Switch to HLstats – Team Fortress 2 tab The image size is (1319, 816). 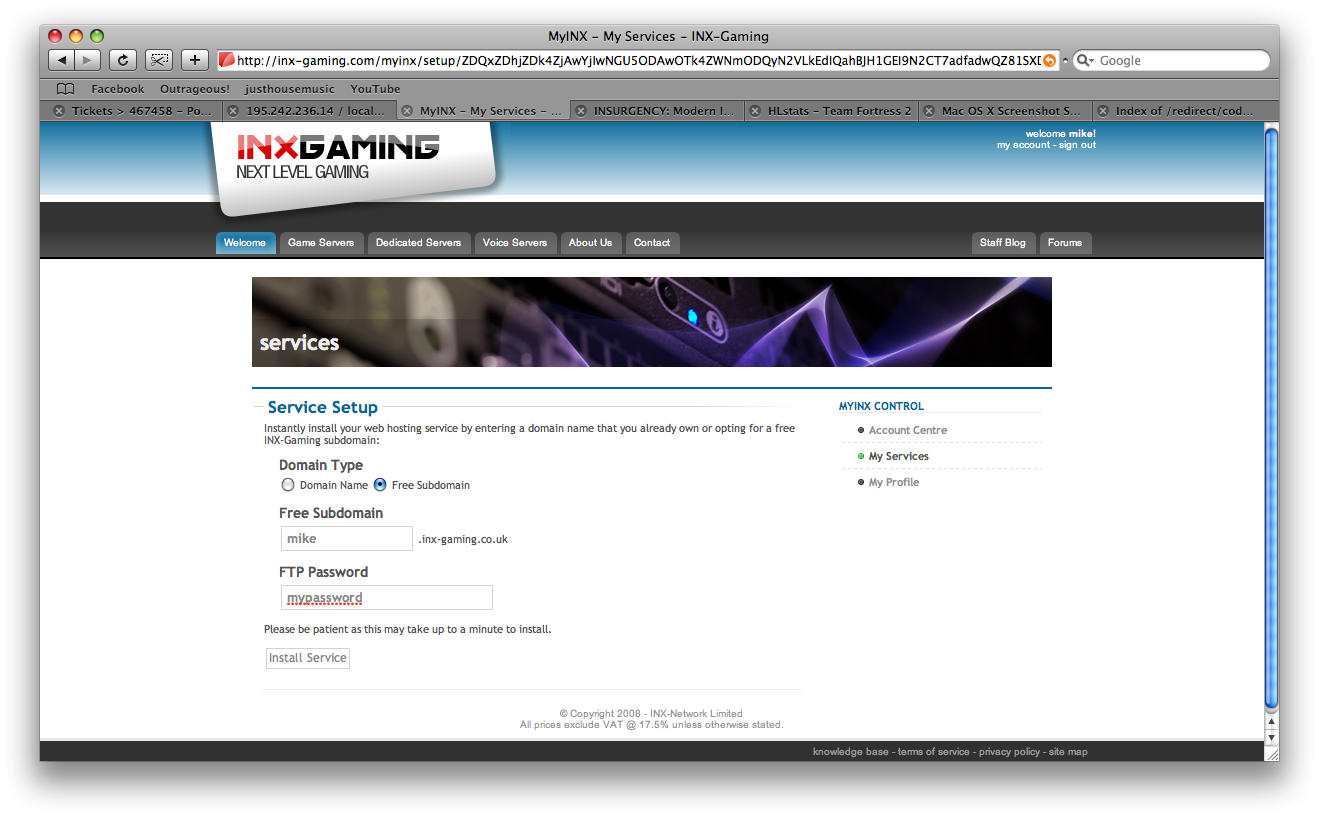[x=831, y=111]
